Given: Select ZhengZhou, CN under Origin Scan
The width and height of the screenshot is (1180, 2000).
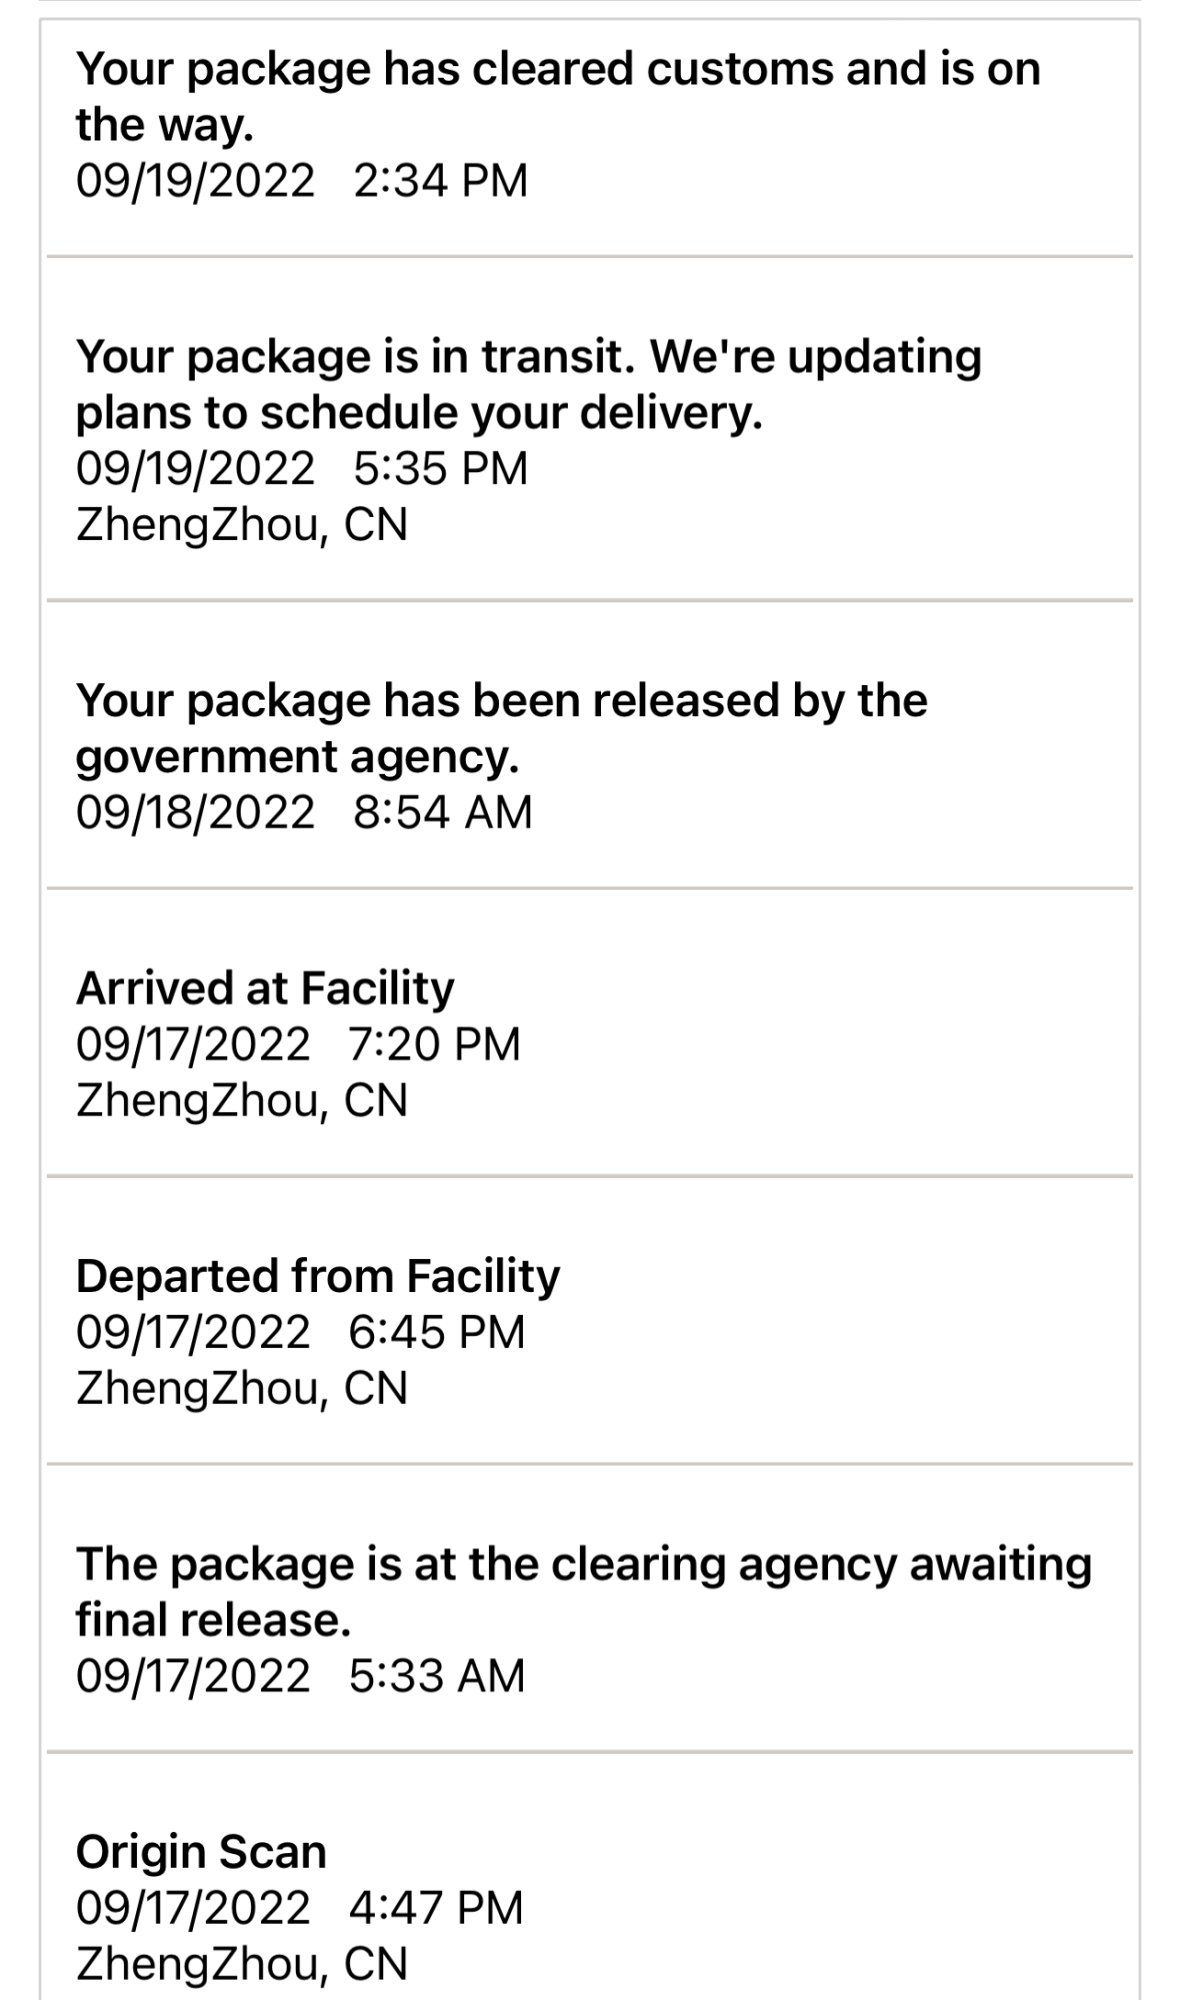Looking at the screenshot, I should [242, 1964].
